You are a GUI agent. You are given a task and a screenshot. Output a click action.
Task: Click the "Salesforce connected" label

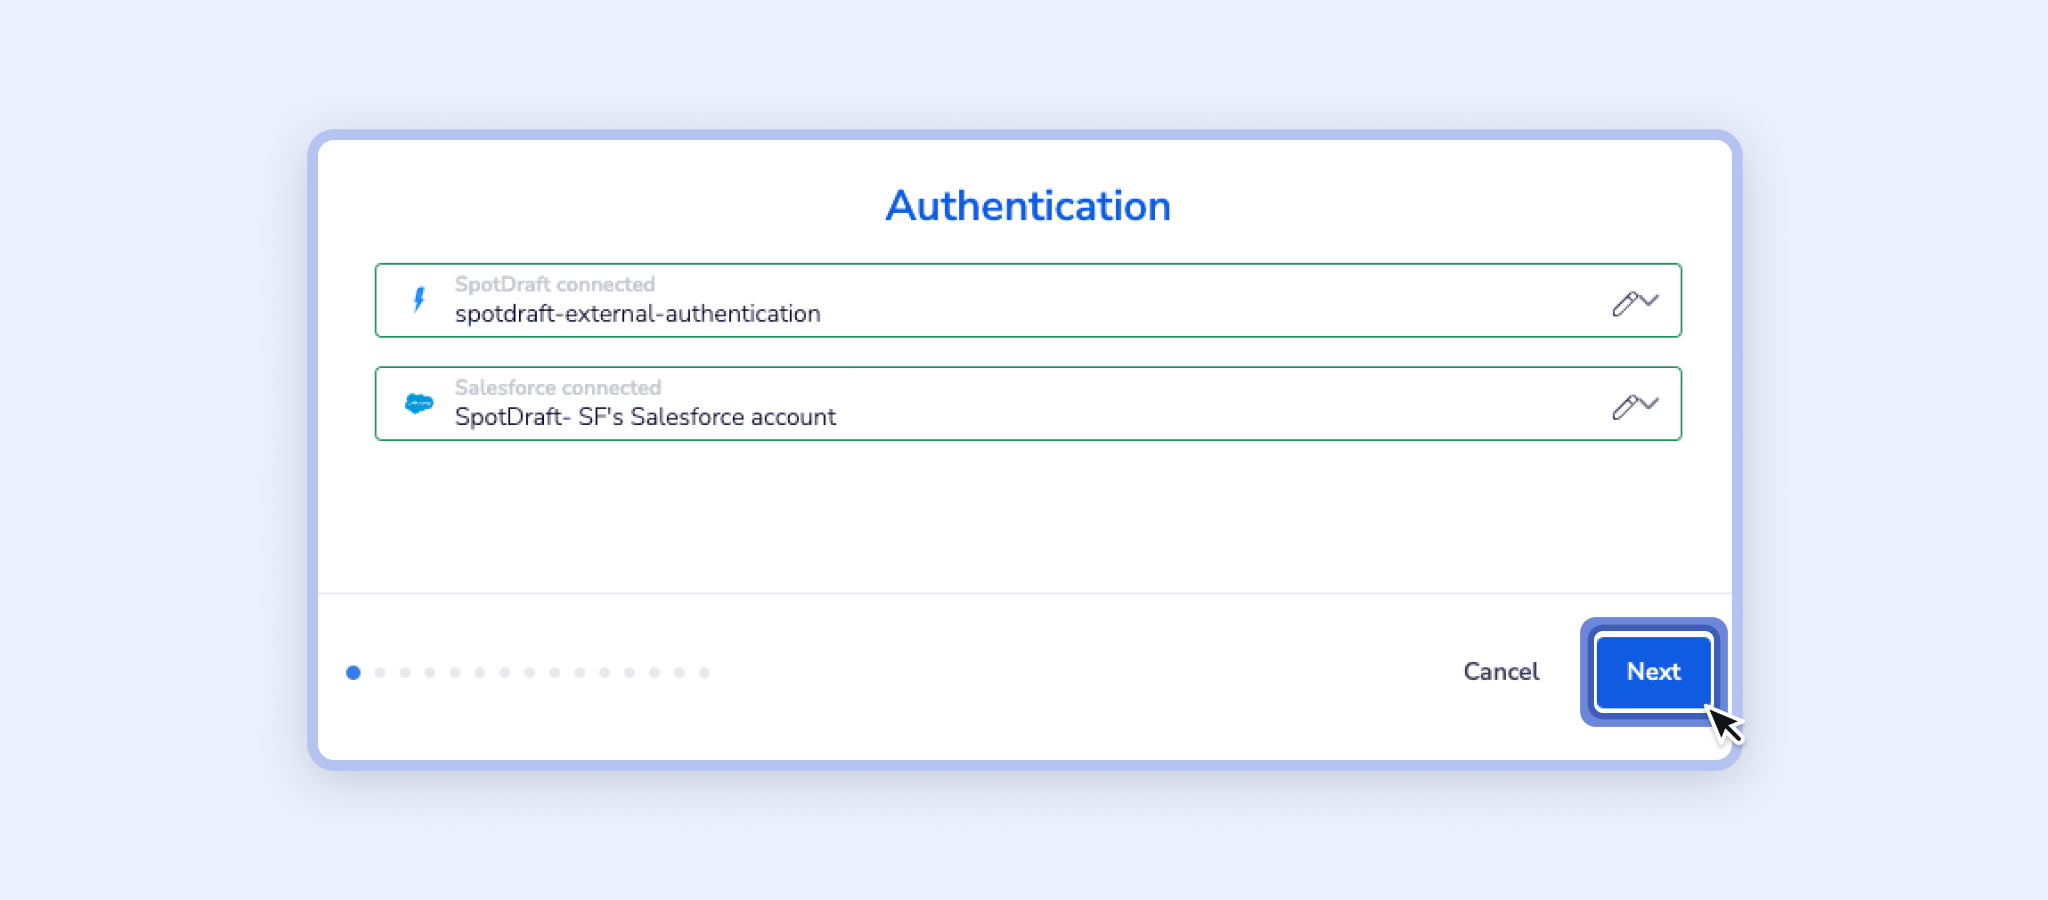click(558, 387)
